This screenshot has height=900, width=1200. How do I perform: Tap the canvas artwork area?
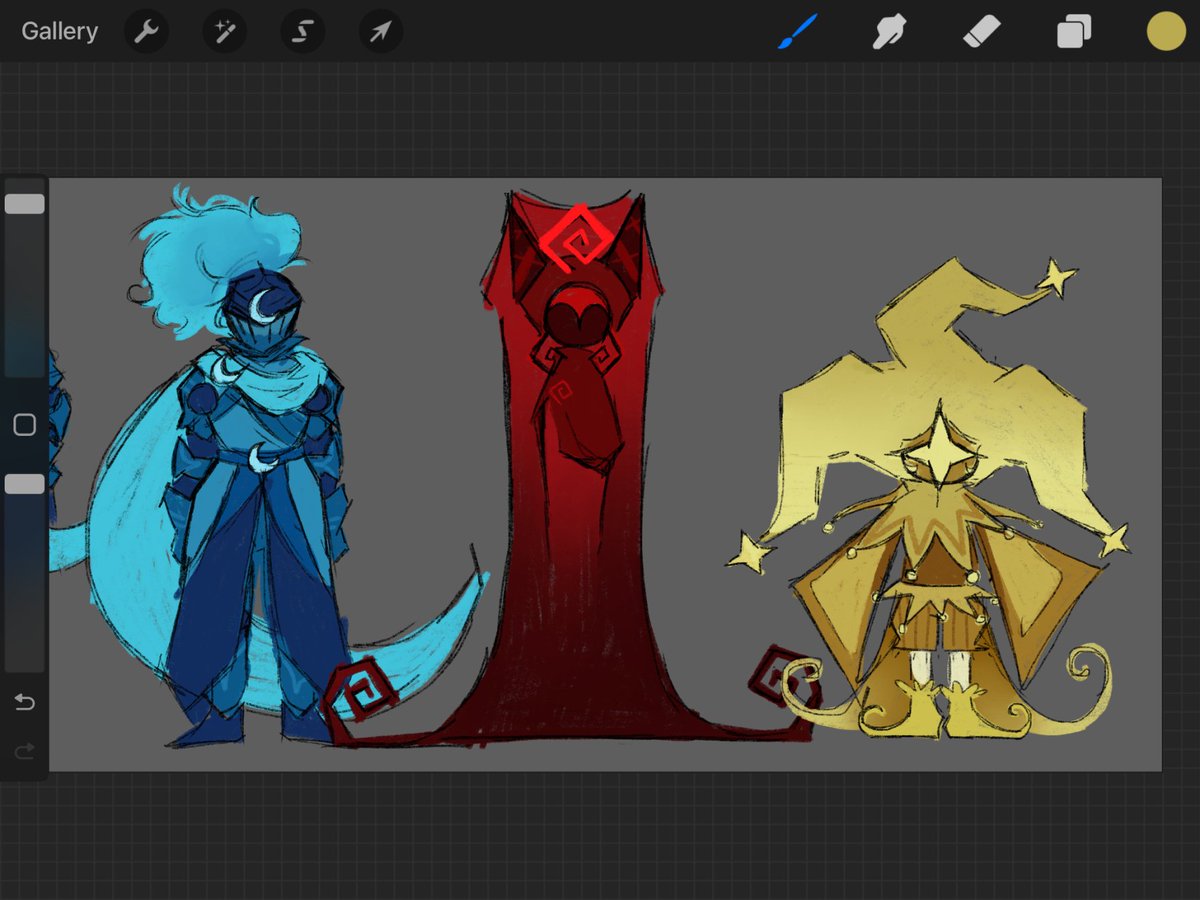[x=600, y=470]
